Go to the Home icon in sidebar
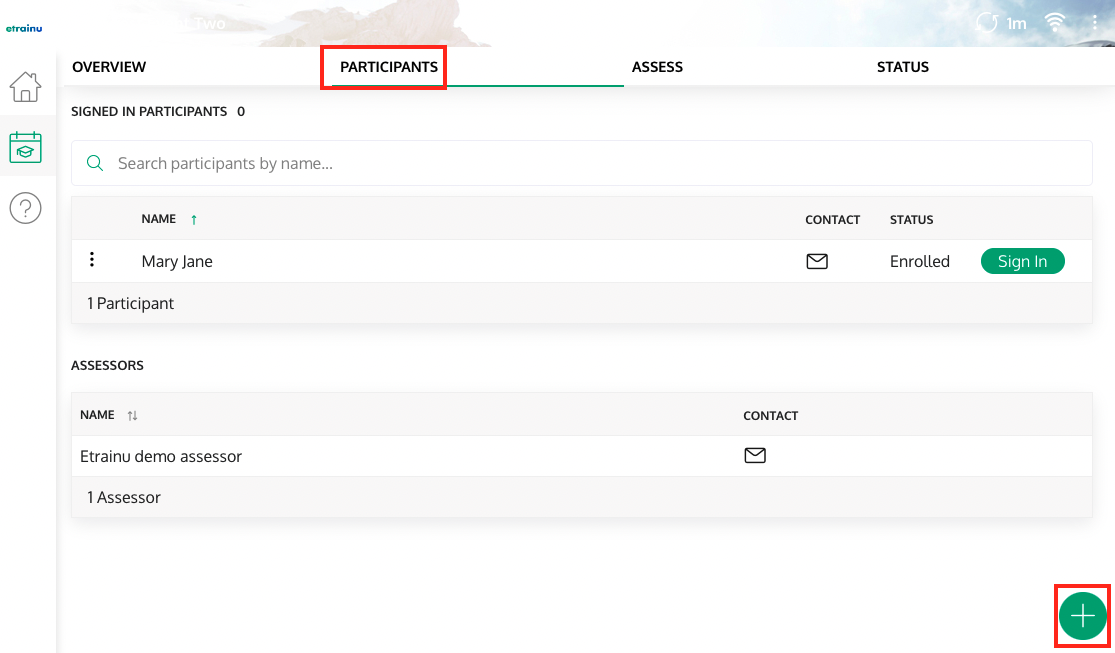The width and height of the screenshot is (1115, 653). click(x=25, y=87)
